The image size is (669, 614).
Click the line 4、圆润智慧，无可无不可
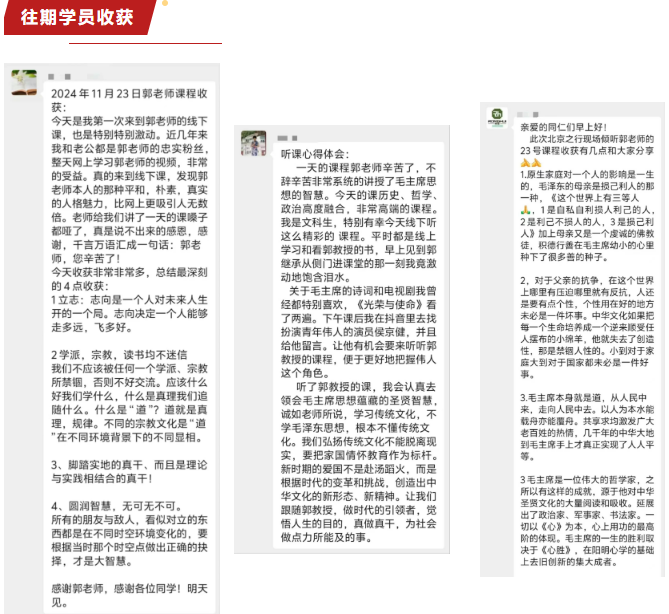click(x=117, y=506)
